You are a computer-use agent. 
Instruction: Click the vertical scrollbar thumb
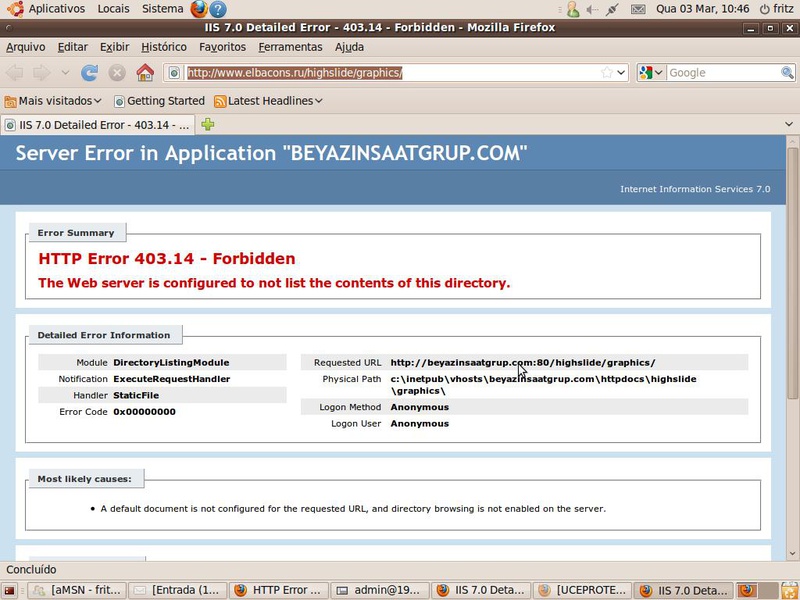click(792, 273)
